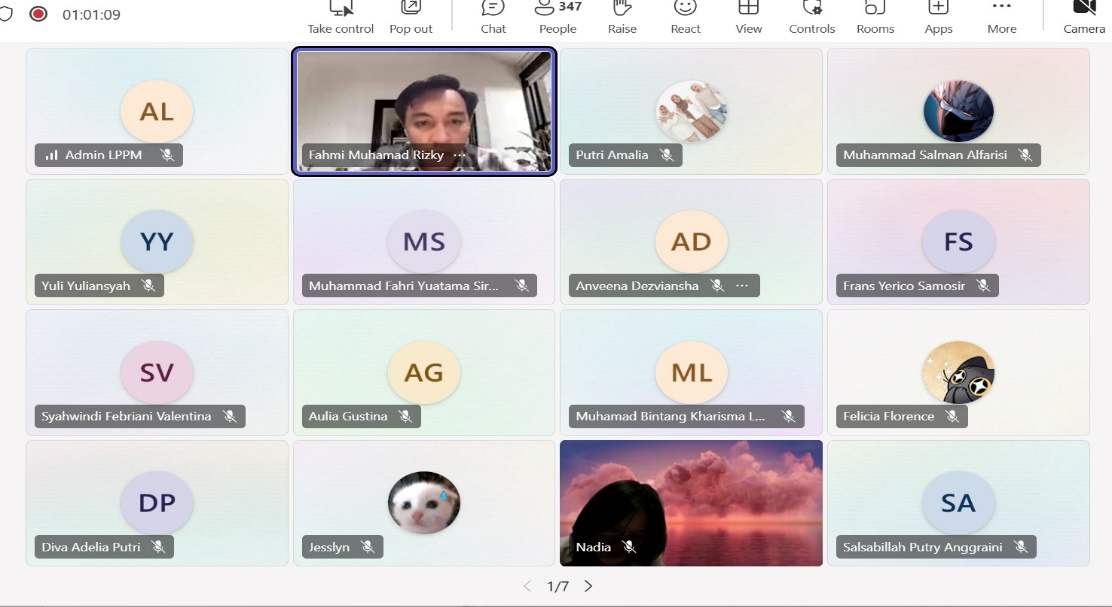Click the mute icon next to Nadia
The width and height of the screenshot is (1112, 607).
point(629,547)
